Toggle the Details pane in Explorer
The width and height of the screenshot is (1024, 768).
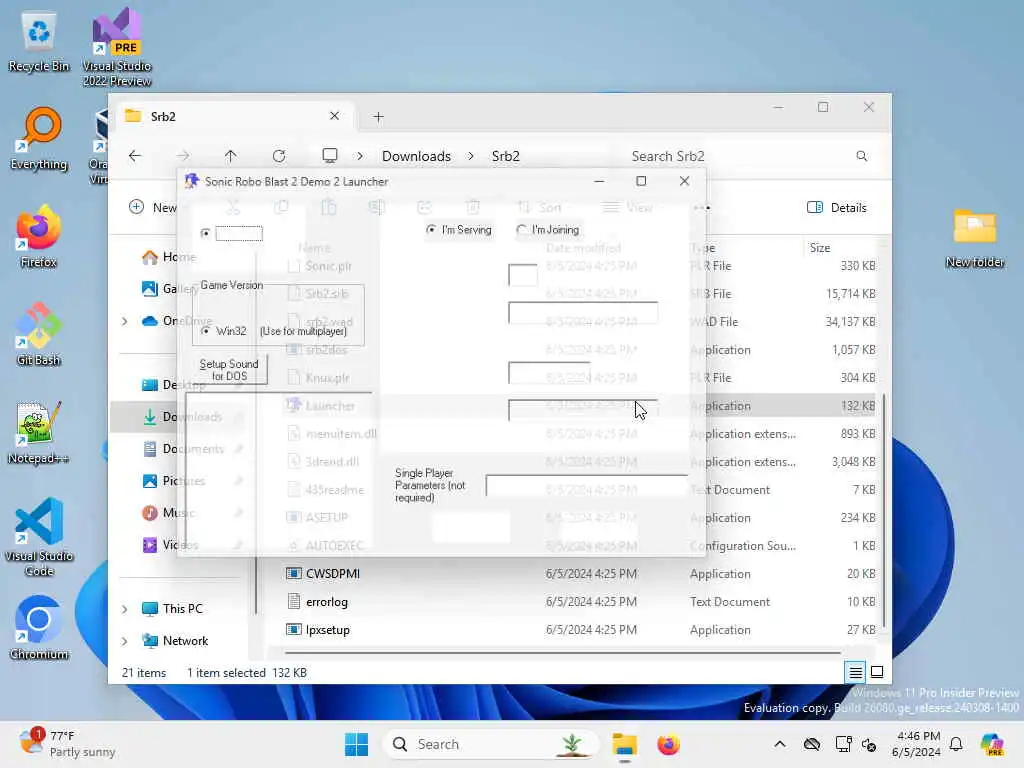coord(837,208)
